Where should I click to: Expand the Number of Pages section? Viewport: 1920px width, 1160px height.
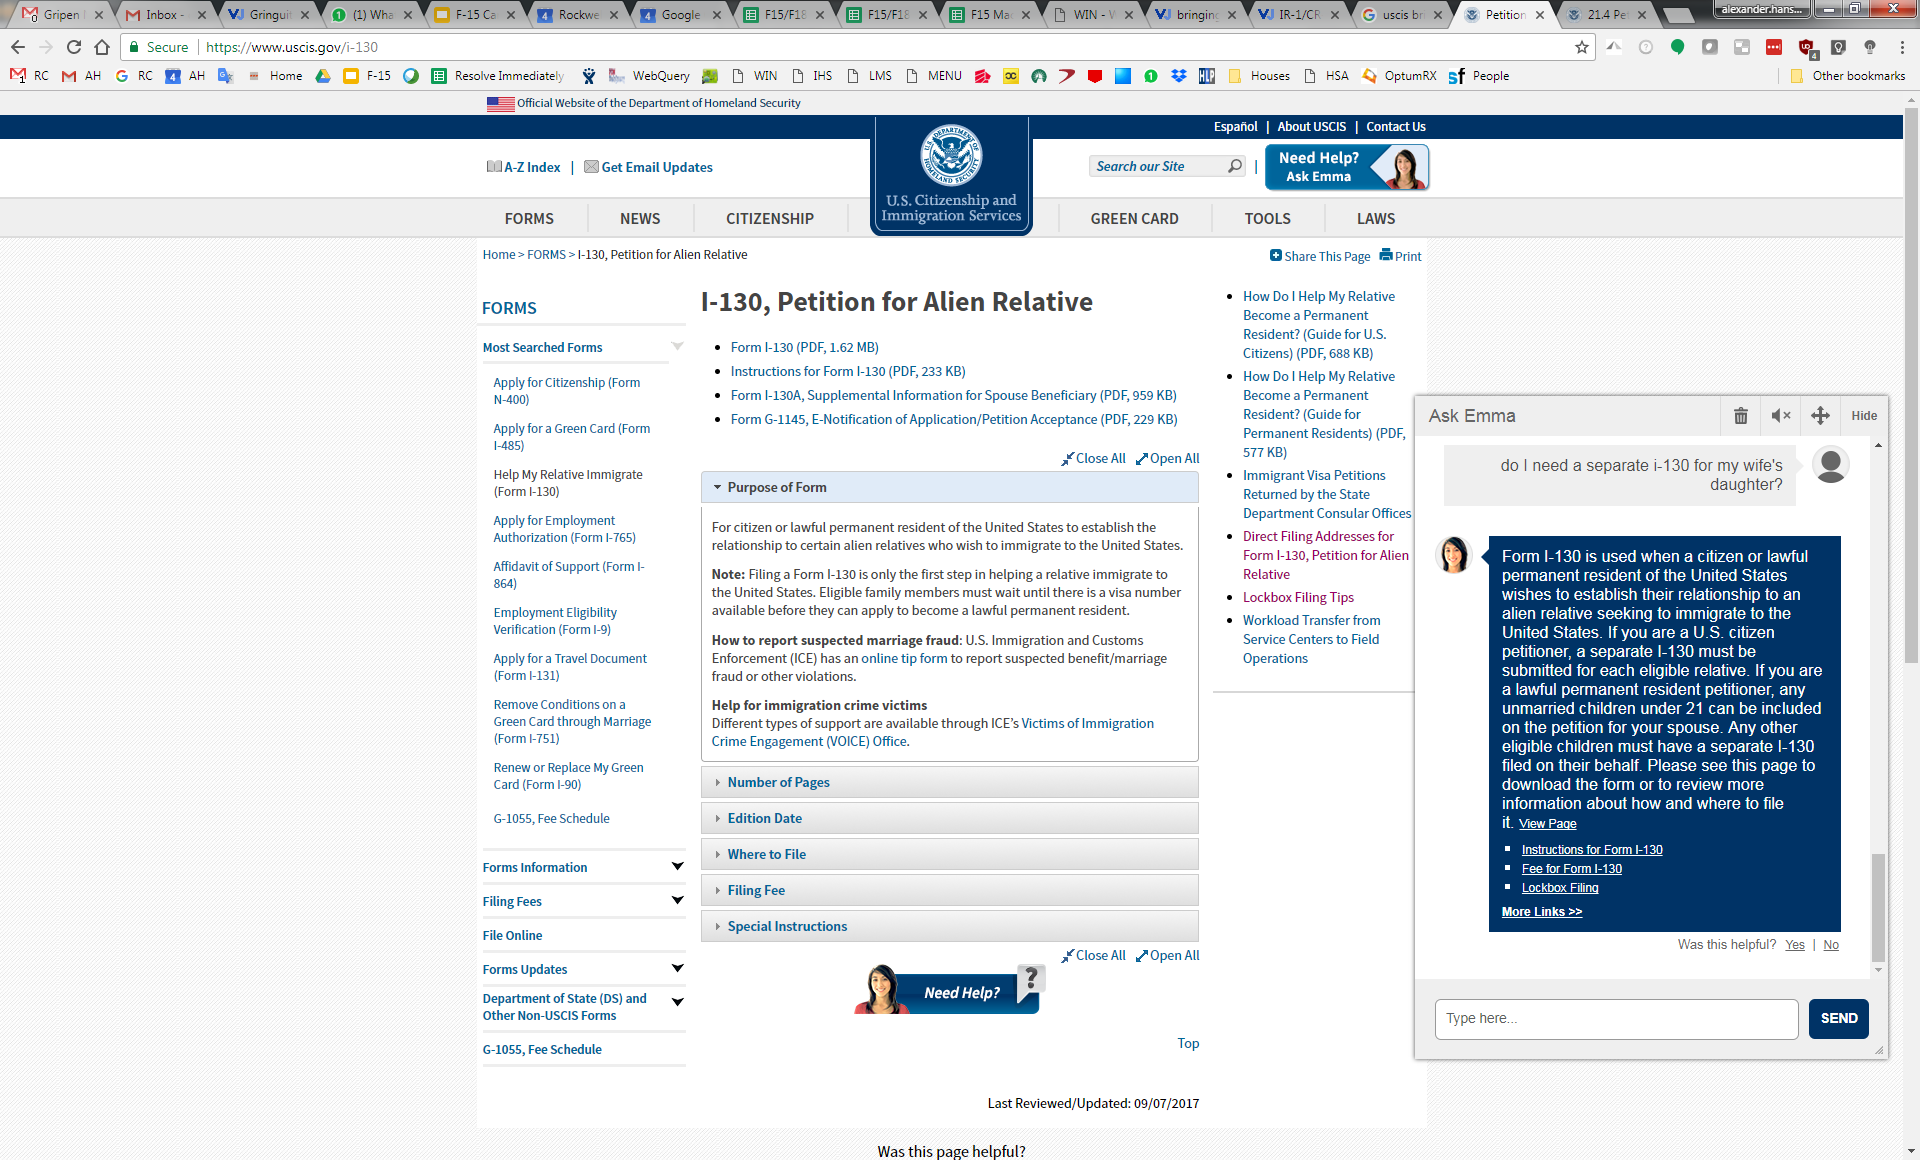coord(950,782)
